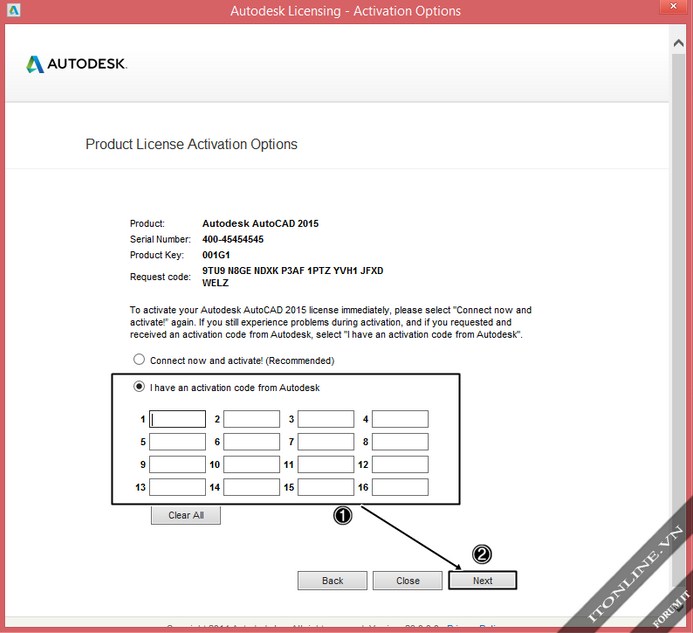
Task: Go Back to the previous step
Action: click(x=332, y=580)
